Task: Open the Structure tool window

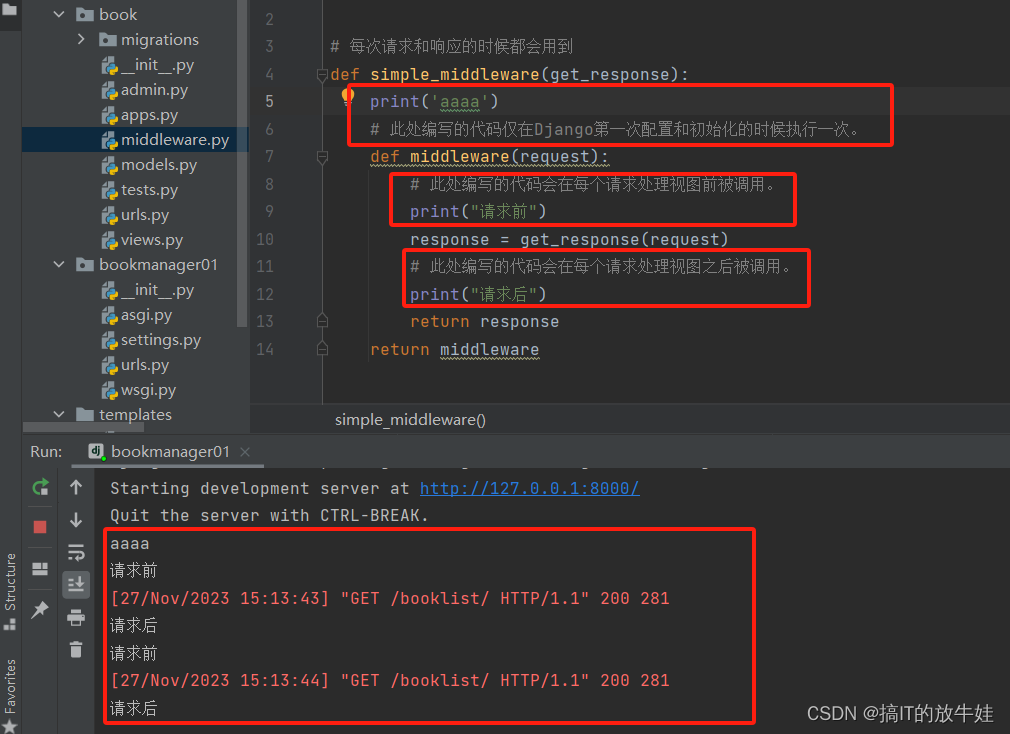Action: point(10,591)
